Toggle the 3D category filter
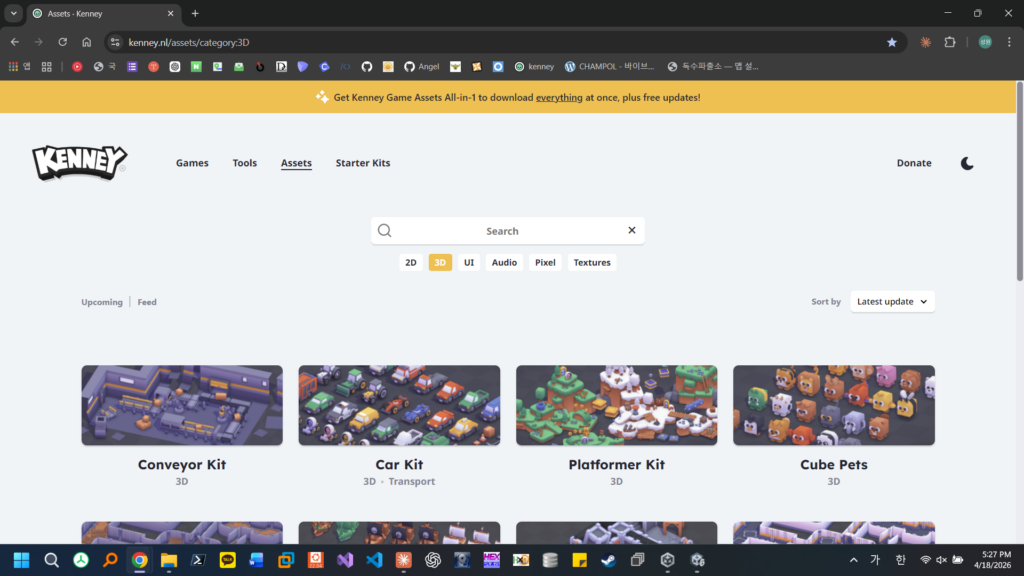The height and width of the screenshot is (576, 1024). point(440,263)
